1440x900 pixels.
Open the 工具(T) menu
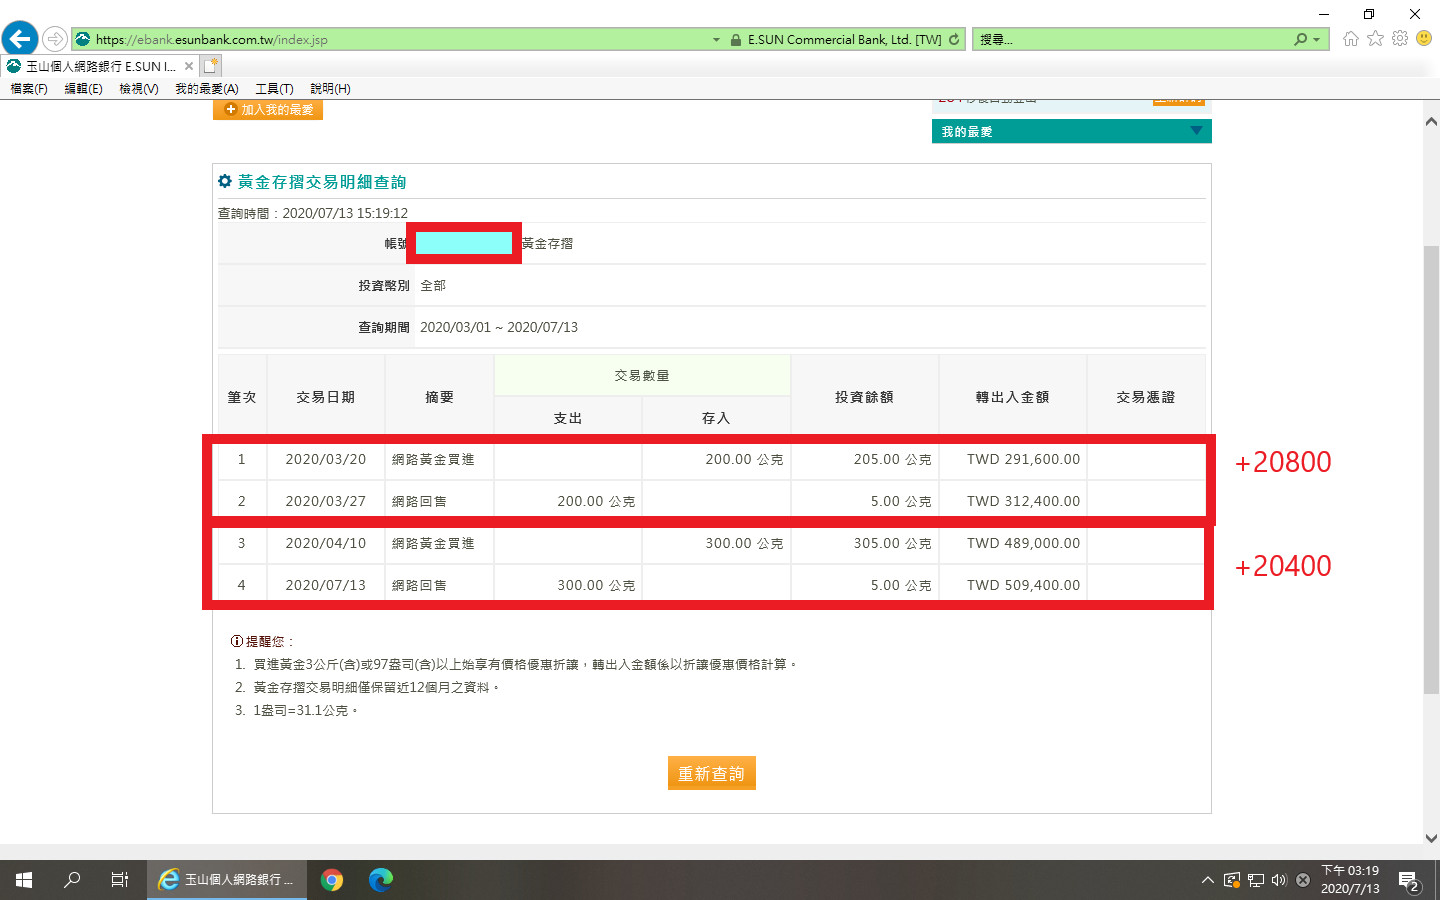[274, 89]
